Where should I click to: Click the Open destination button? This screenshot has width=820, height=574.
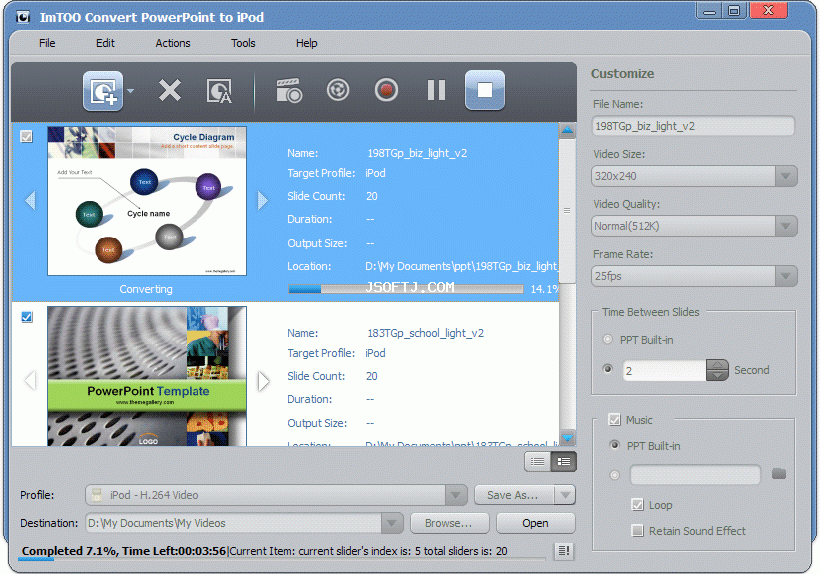(536, 523)
